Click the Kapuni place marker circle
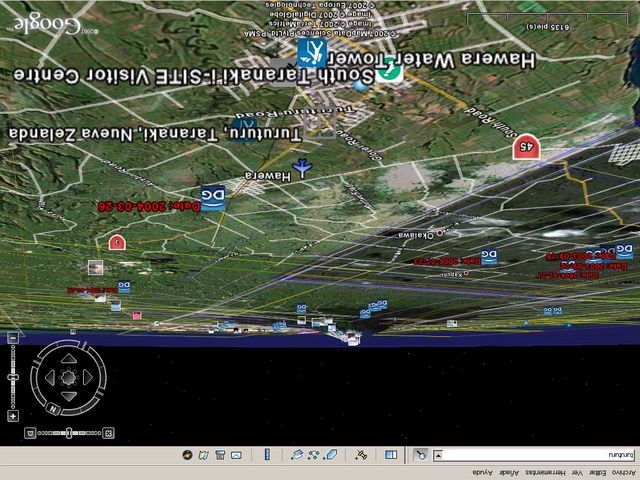640x480 pixels. pos(466,273)
